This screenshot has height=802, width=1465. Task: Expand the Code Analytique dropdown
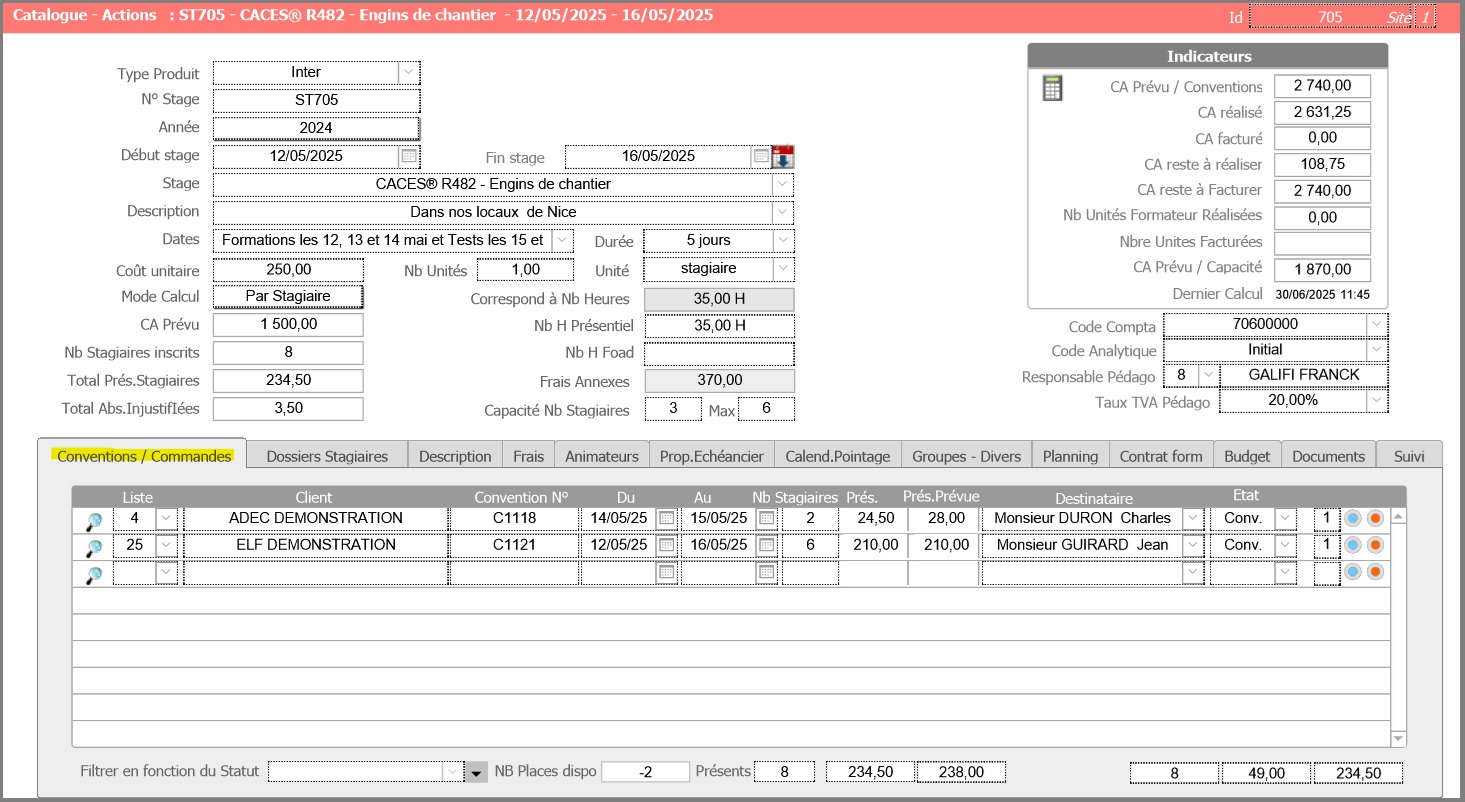coord(1376,350)
